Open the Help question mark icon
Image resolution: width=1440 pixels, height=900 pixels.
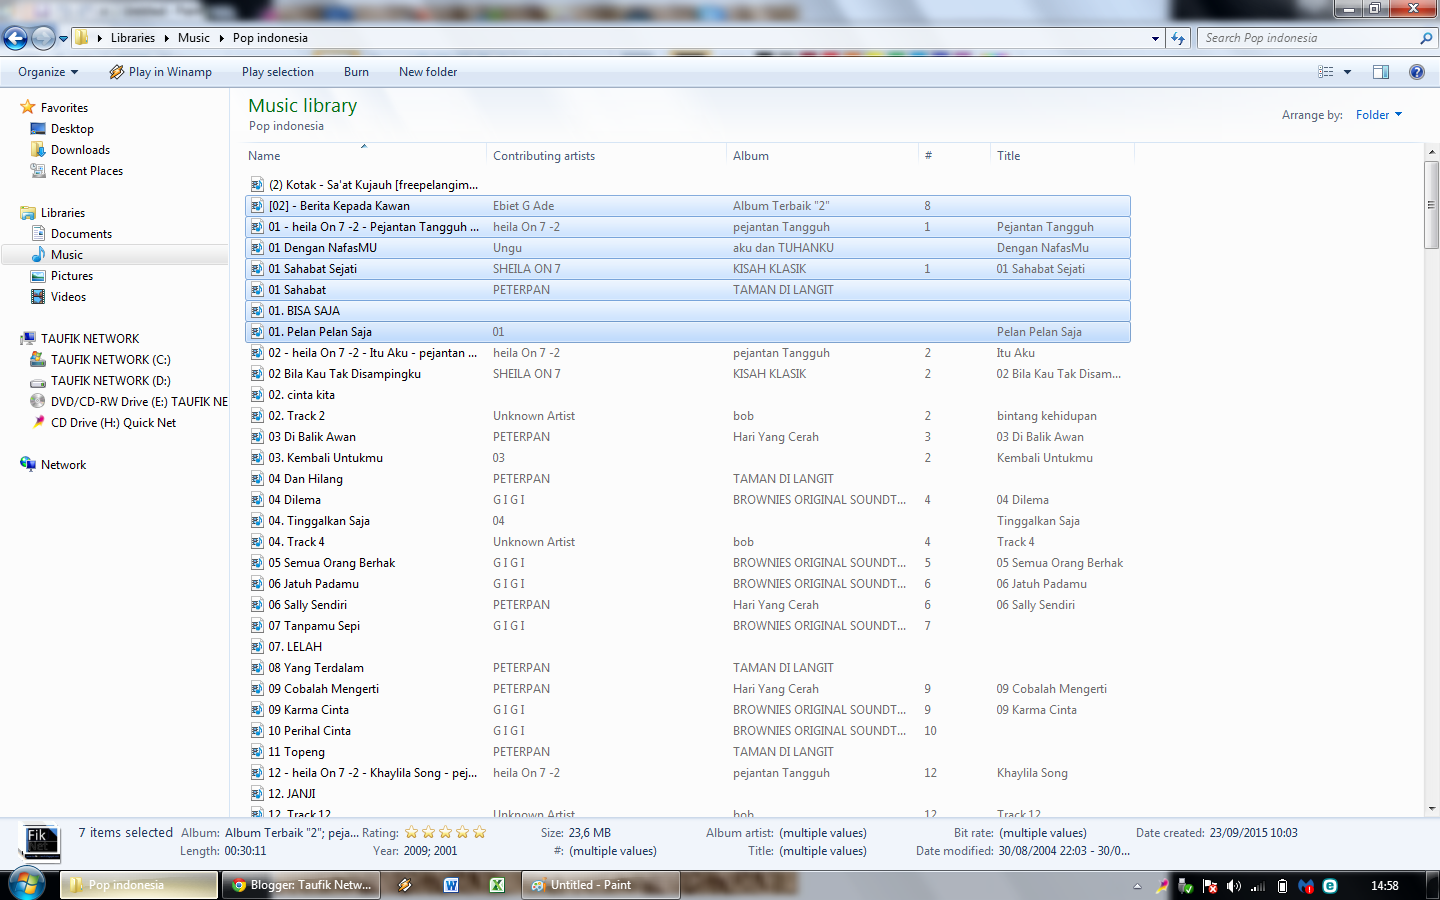(x=1416, y=72)
